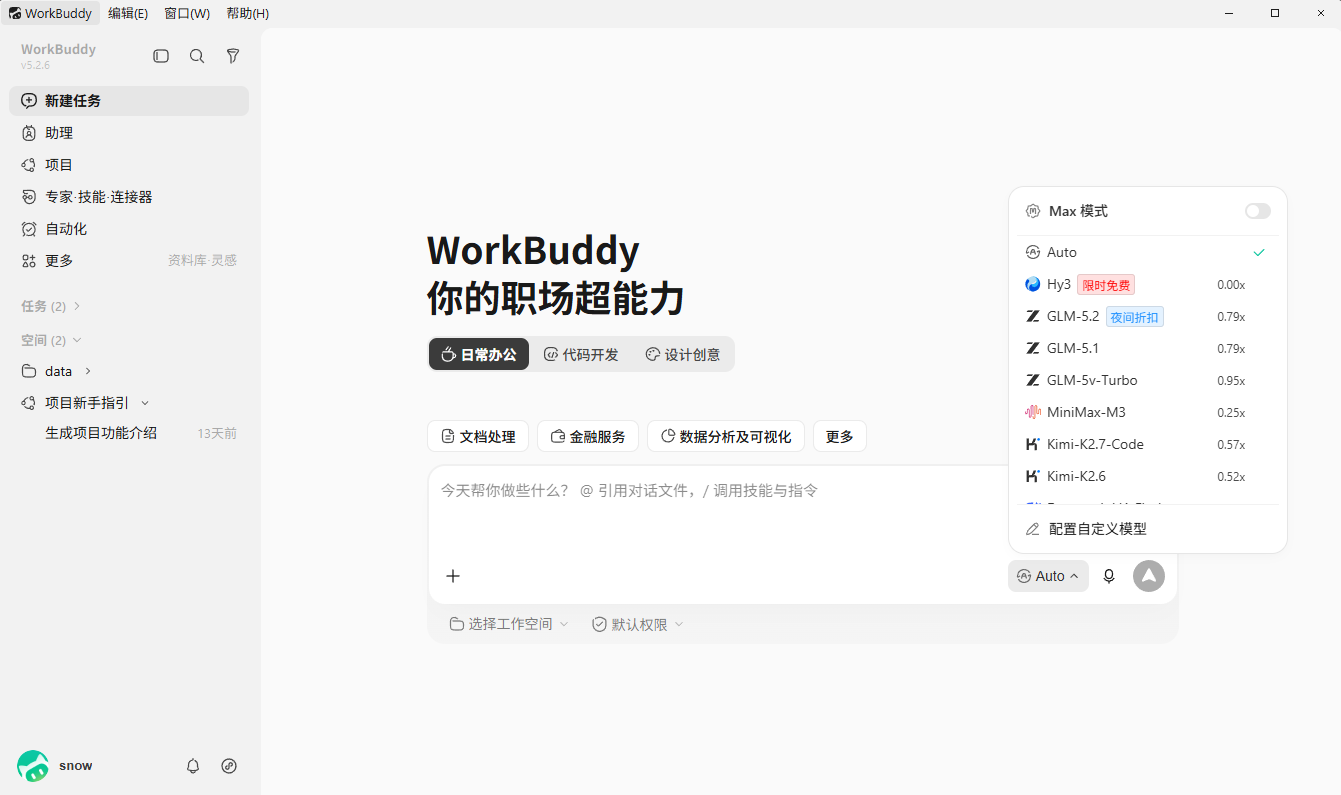Send the message with the arrow button
This screenshot has height=795, width=1341.
click(x=1149, y=576)
